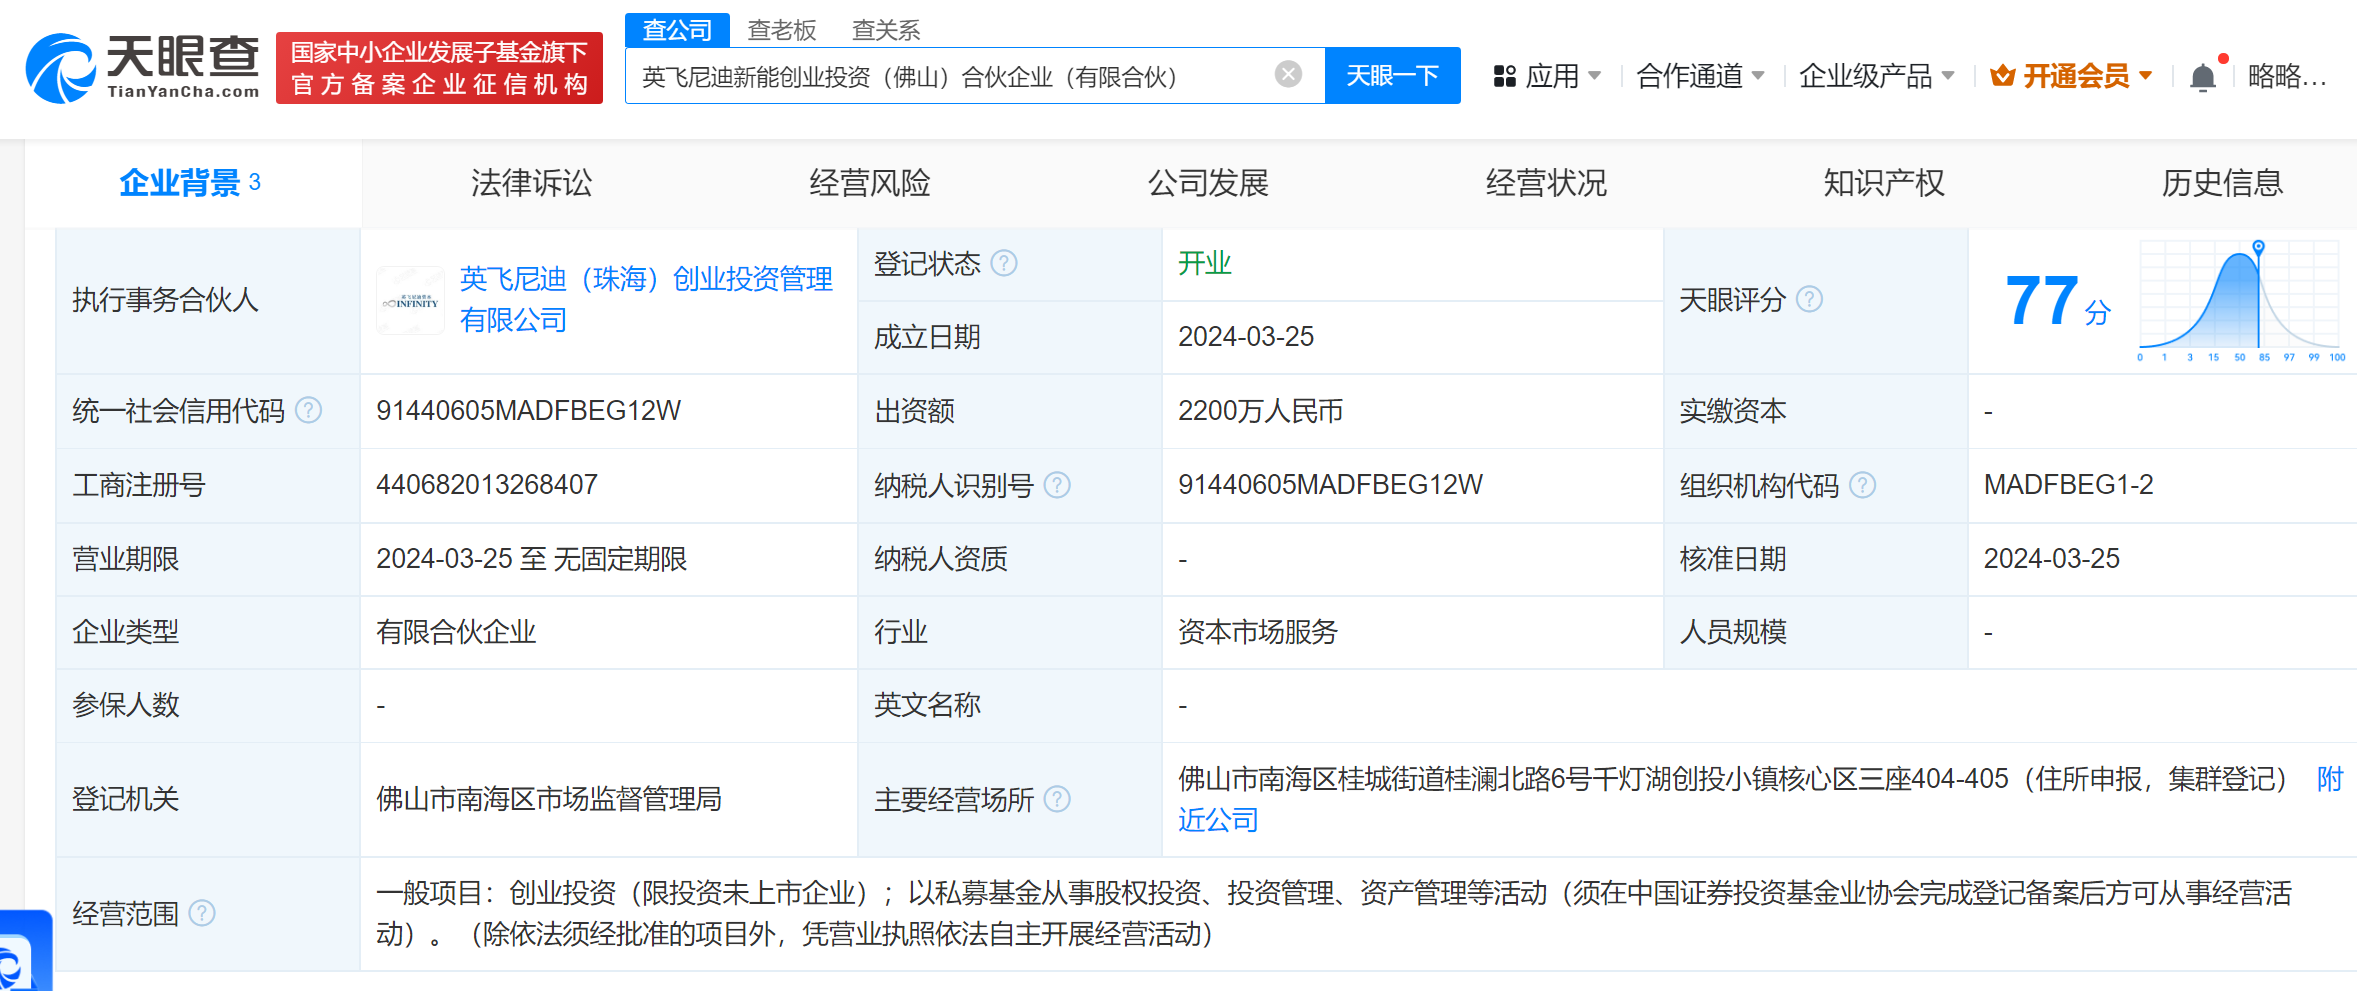Click the help icon beside 主要经营场所
This screenshot has height=991, width=2357.
[1056, 800]
